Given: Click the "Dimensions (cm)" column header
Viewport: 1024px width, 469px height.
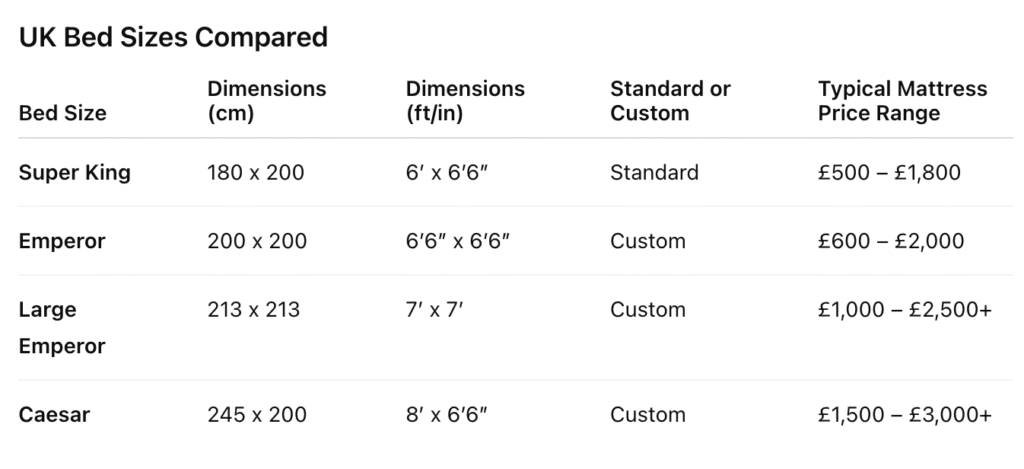Looking at the screenshot, I should [266, 101].
